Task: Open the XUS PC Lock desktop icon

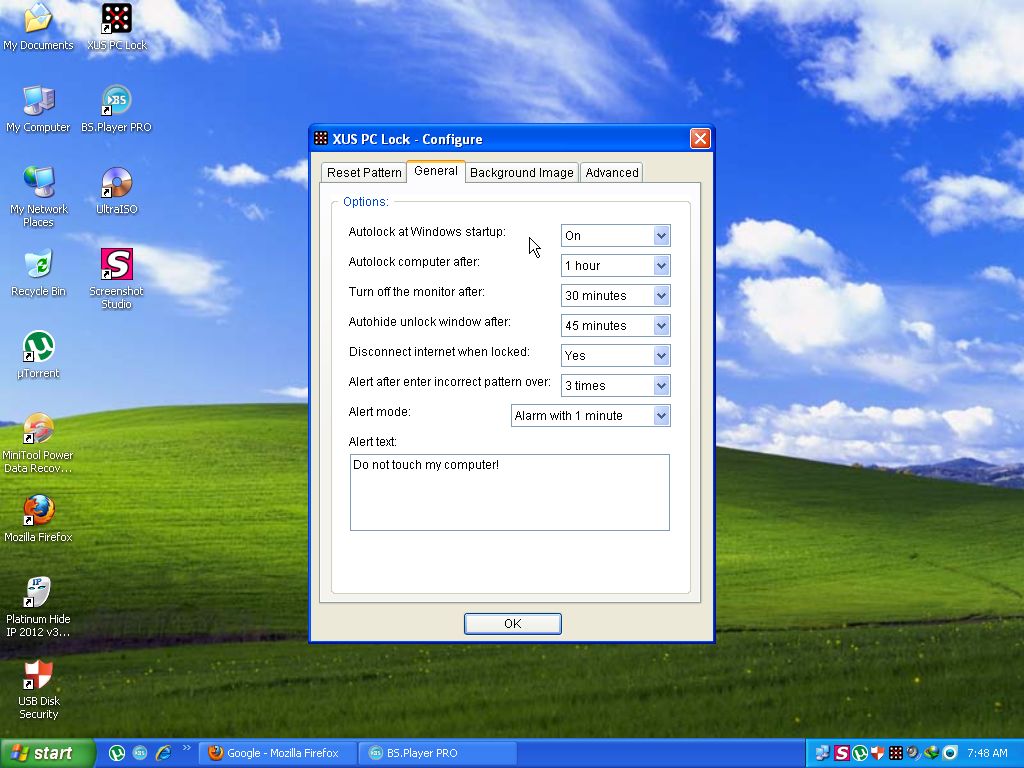Action: [117, 20]
